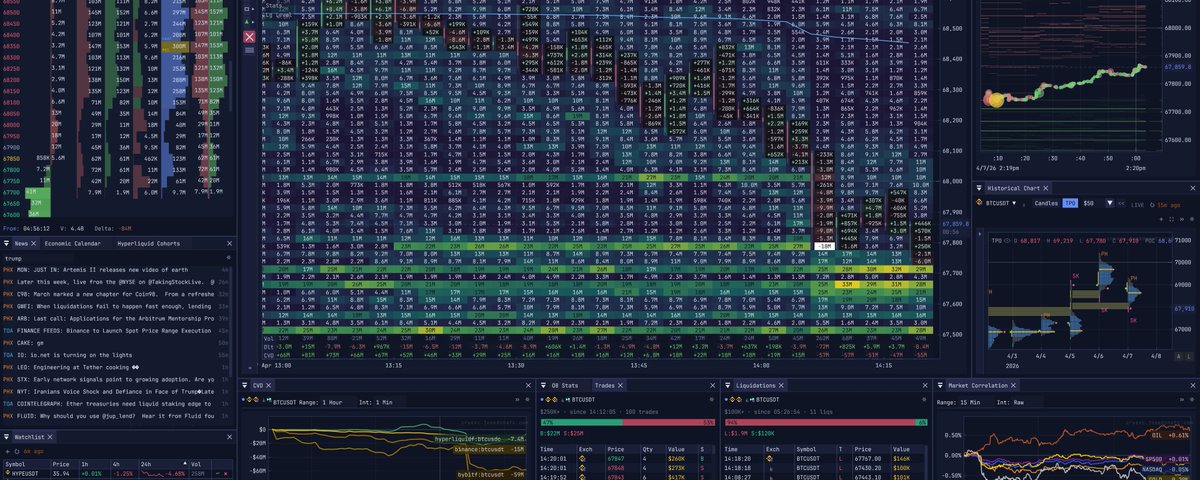Viewport: 1200px width, 480px height.
Task: Refresh the Watchlist data
Action: [x=17, y=451]
